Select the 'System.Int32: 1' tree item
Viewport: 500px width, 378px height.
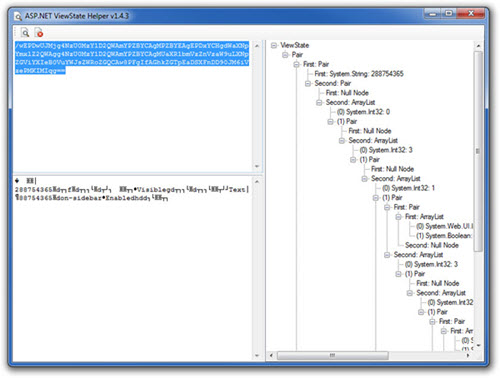pyautogui.click(x=409, y=188)
